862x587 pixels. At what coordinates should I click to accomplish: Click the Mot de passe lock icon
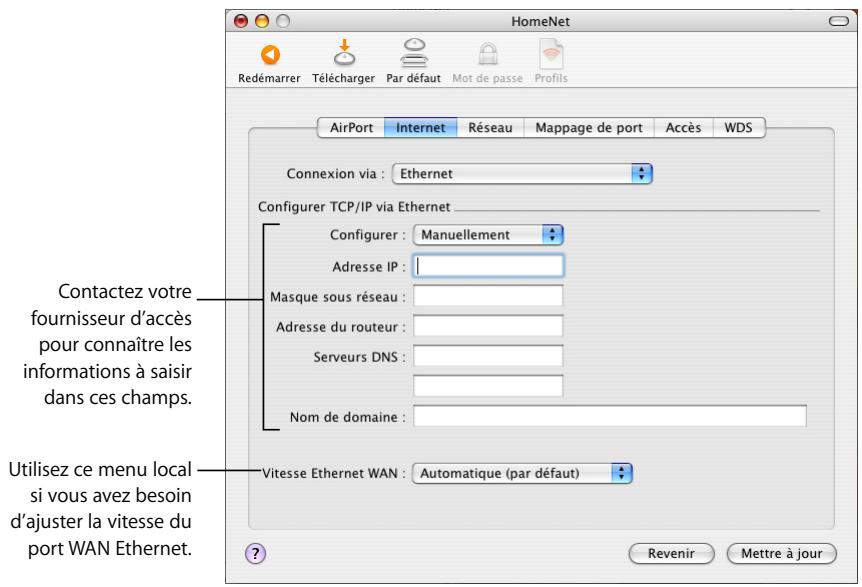point(488,54)
